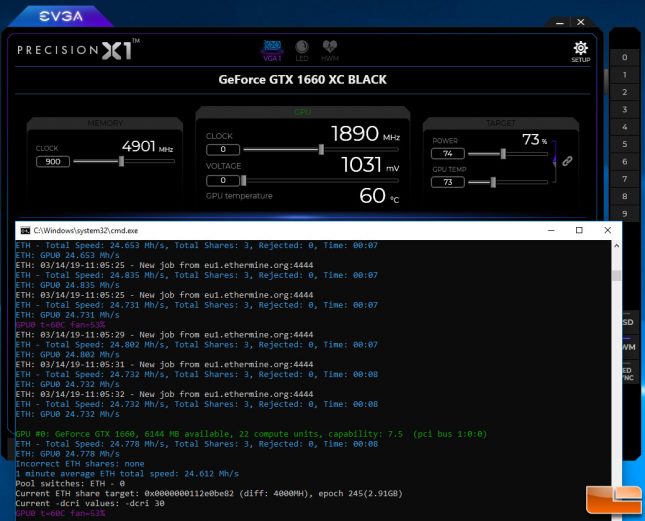645x521 pixels.
Task: Click the green 'GPU #0: GeForce GTX 1660' line
Action: 251,434
